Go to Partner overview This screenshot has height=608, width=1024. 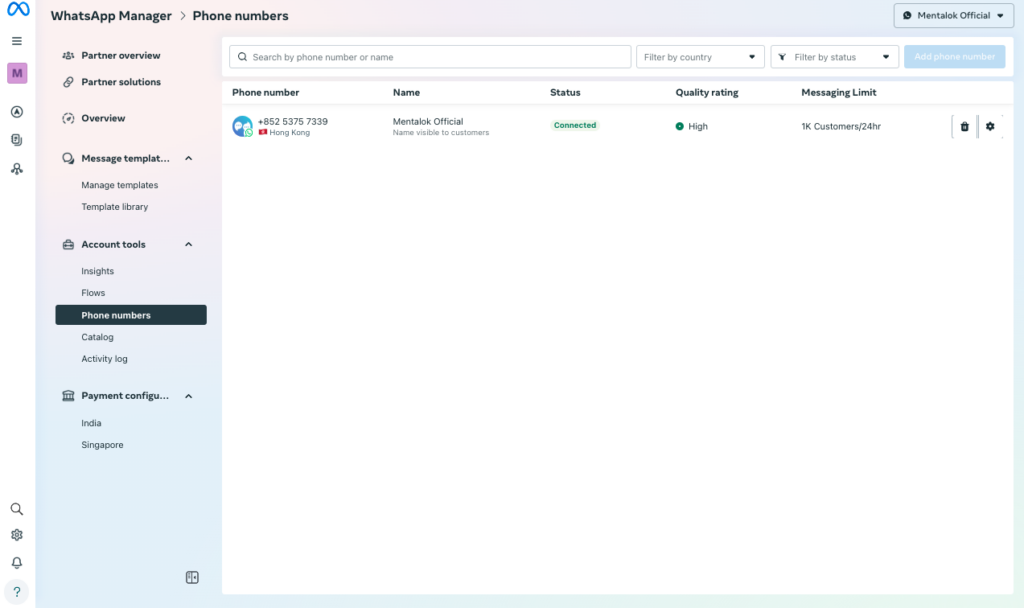[x=121, y=56]
